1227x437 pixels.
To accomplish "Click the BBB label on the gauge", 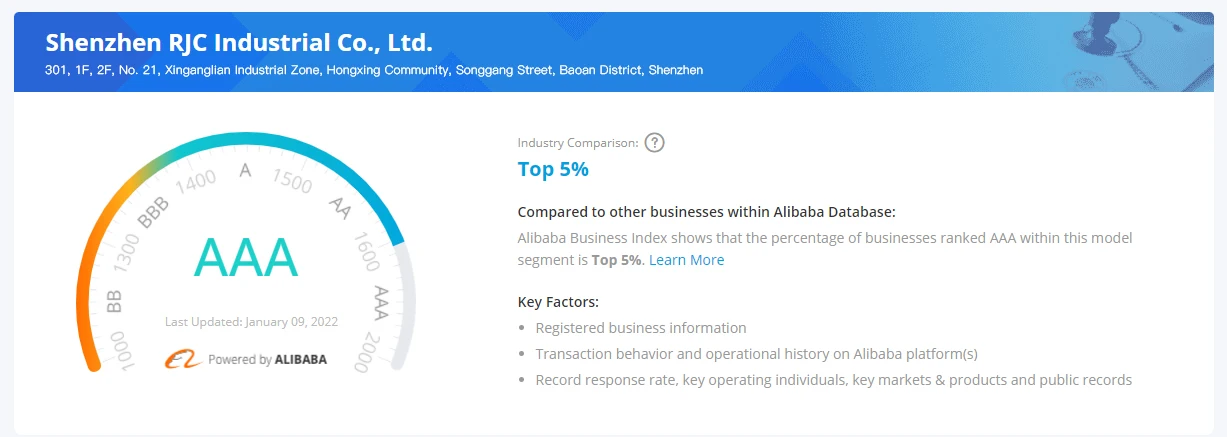I will coord(154,211).
